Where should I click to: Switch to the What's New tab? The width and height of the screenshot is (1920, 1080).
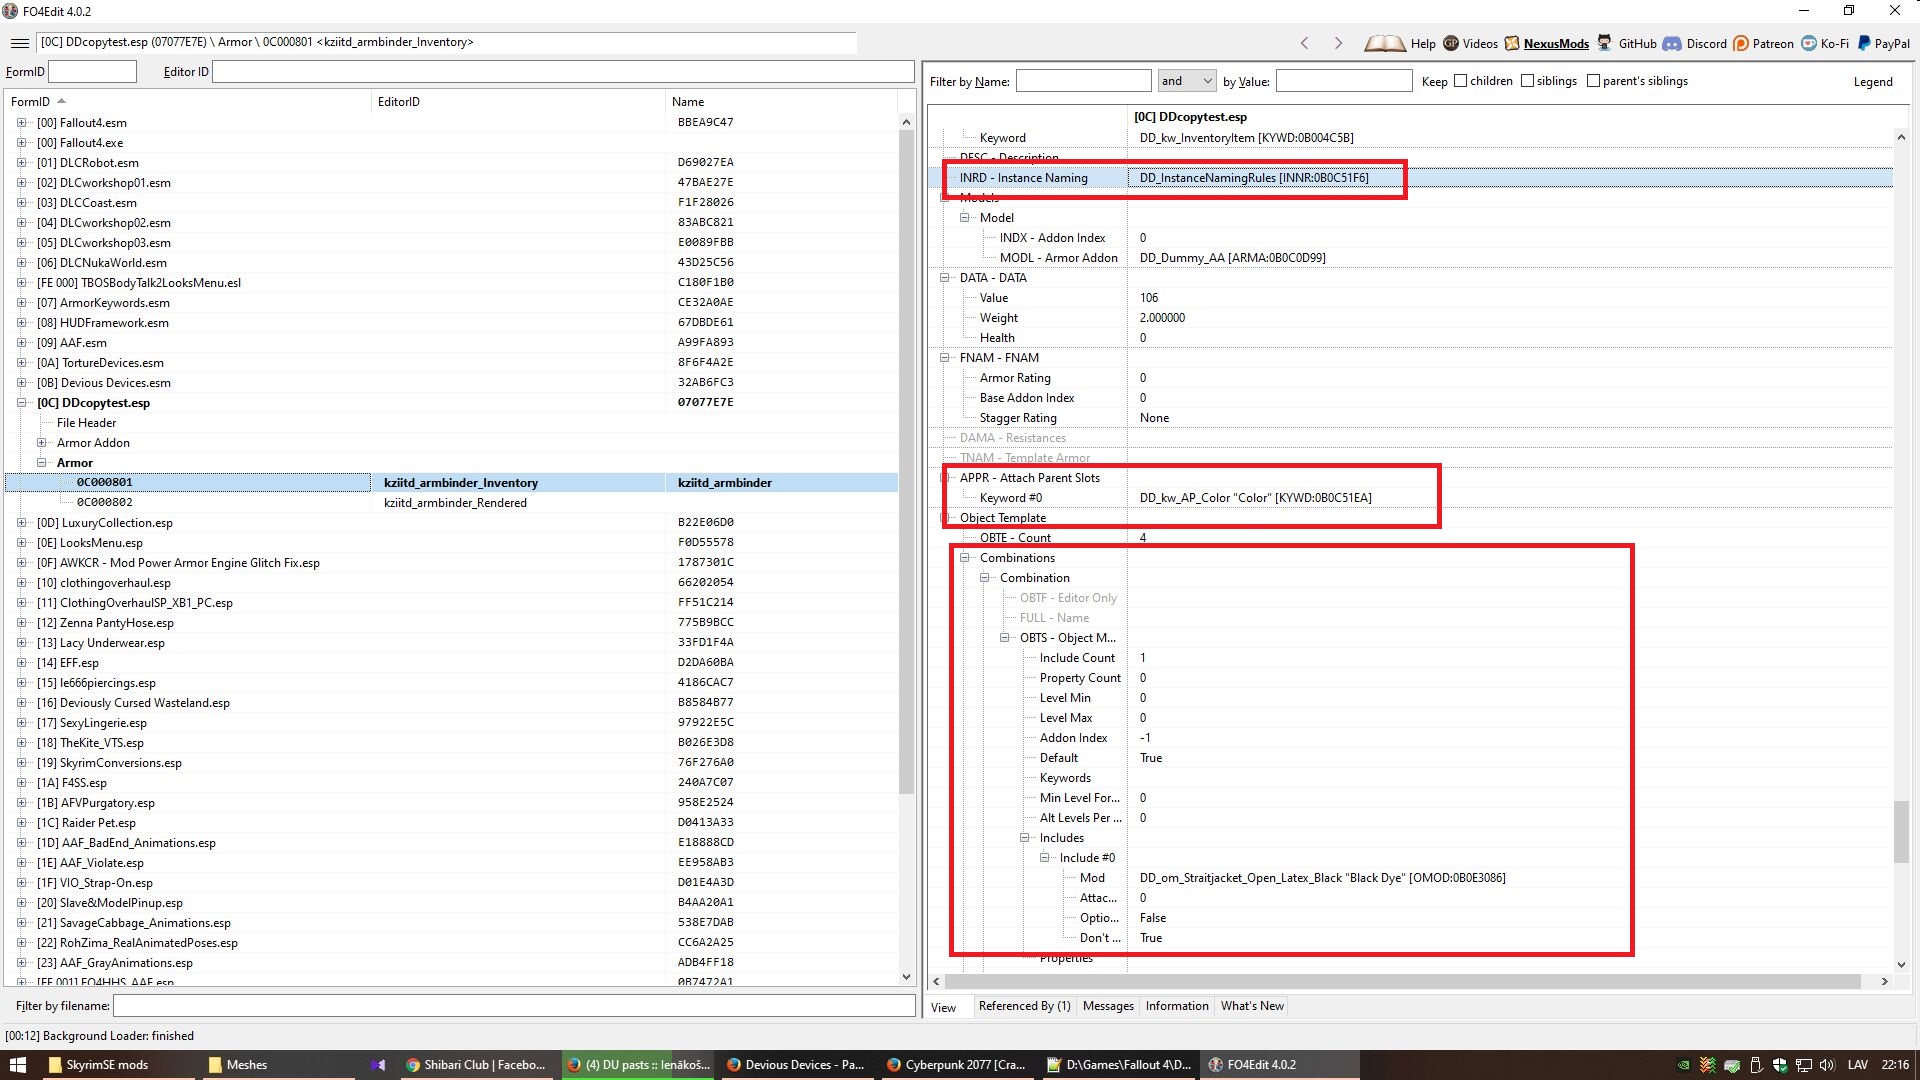coord(1252,1006)
